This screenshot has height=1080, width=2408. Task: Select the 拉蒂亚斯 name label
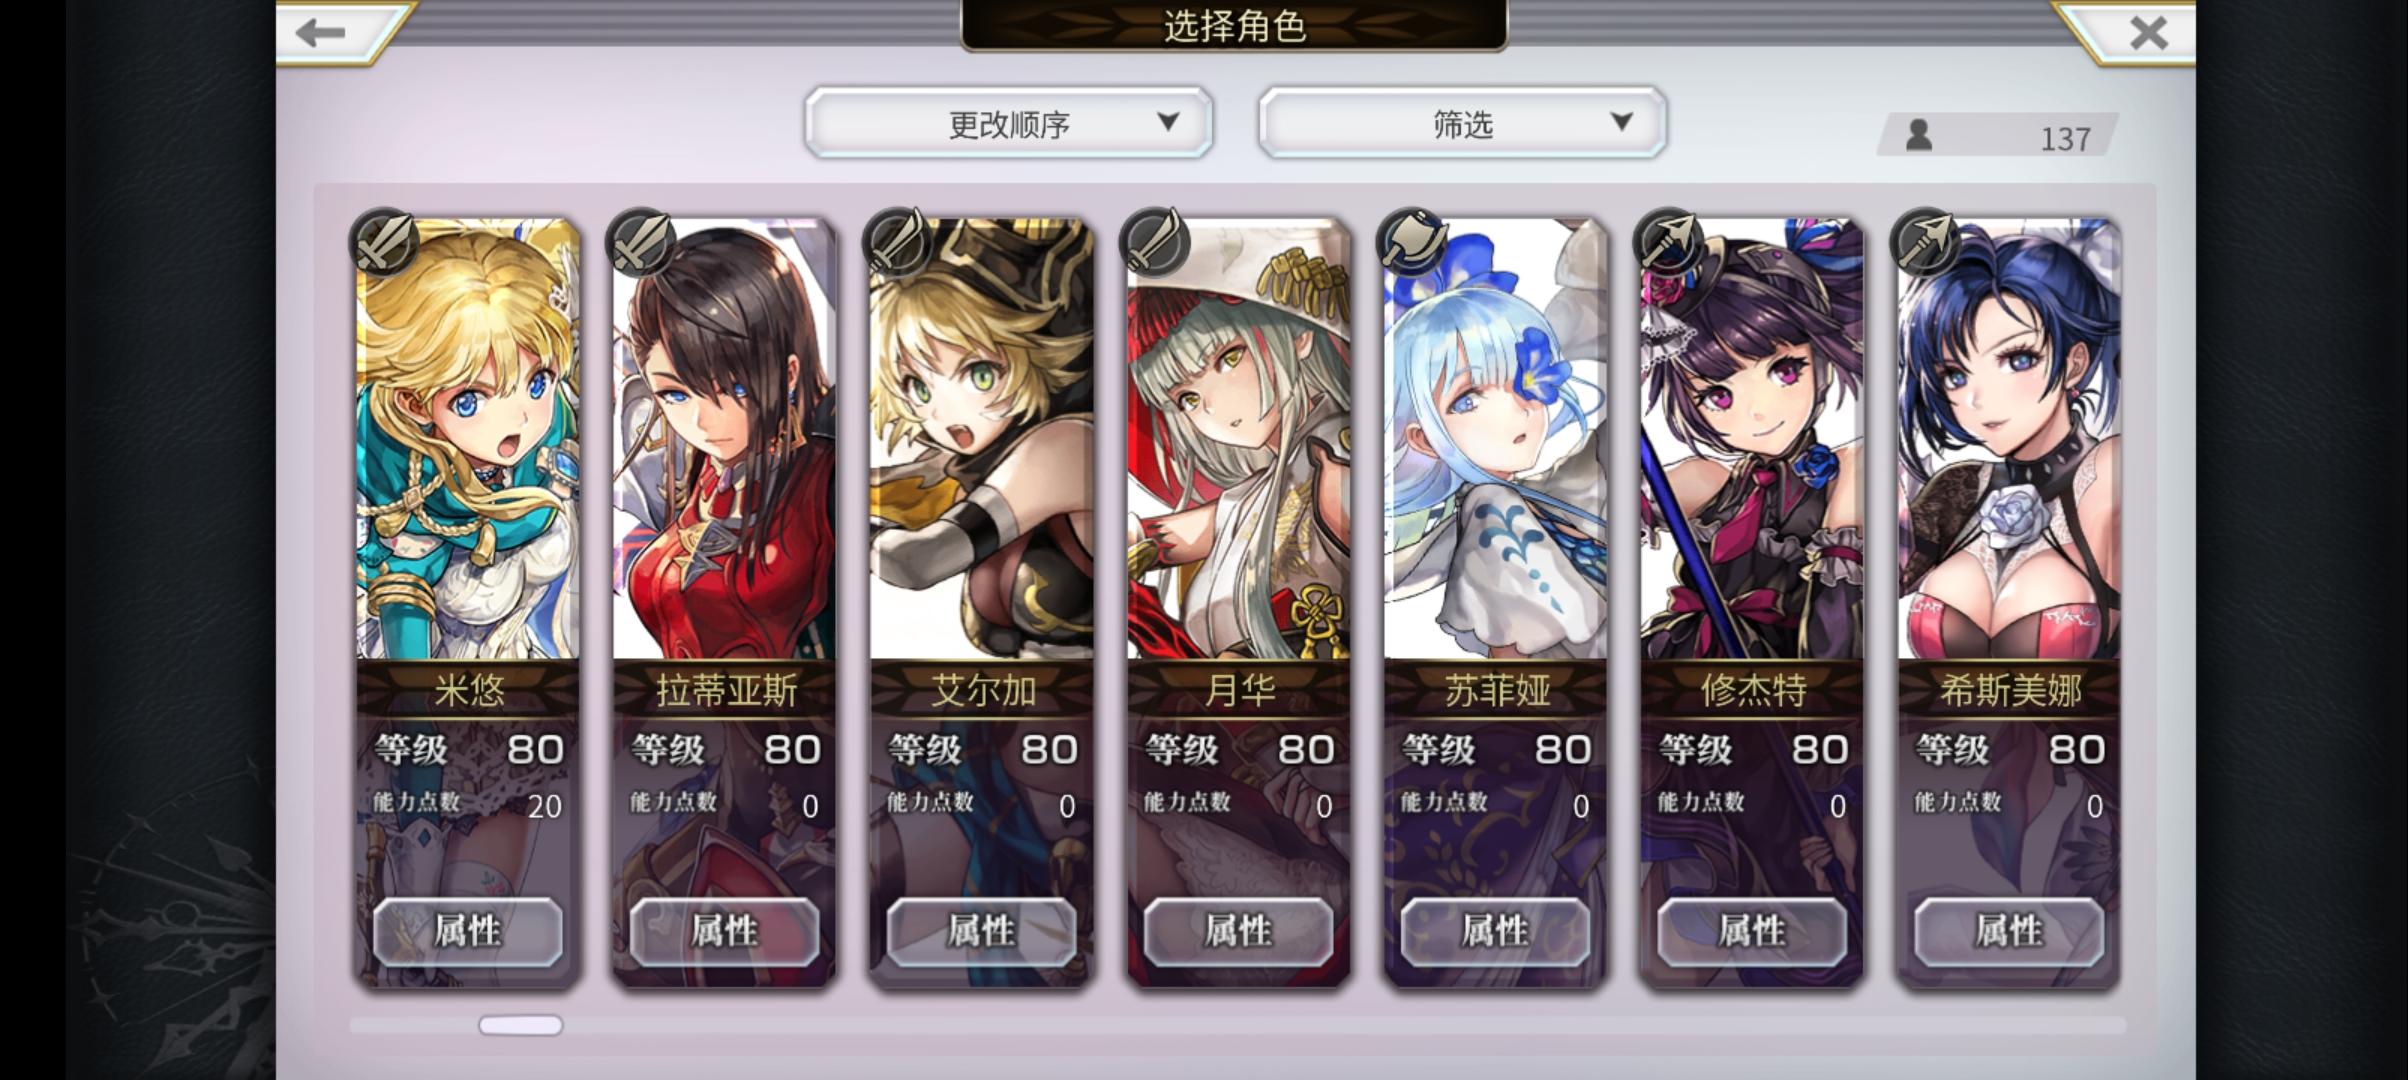726,690
